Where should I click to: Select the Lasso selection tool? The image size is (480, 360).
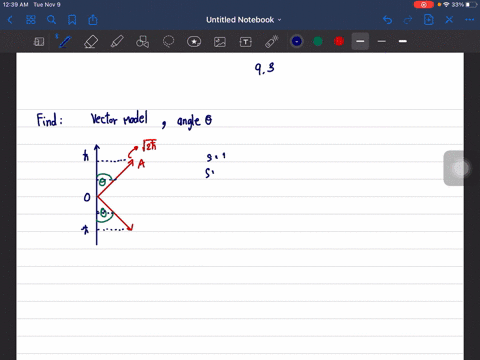point(168,42)
